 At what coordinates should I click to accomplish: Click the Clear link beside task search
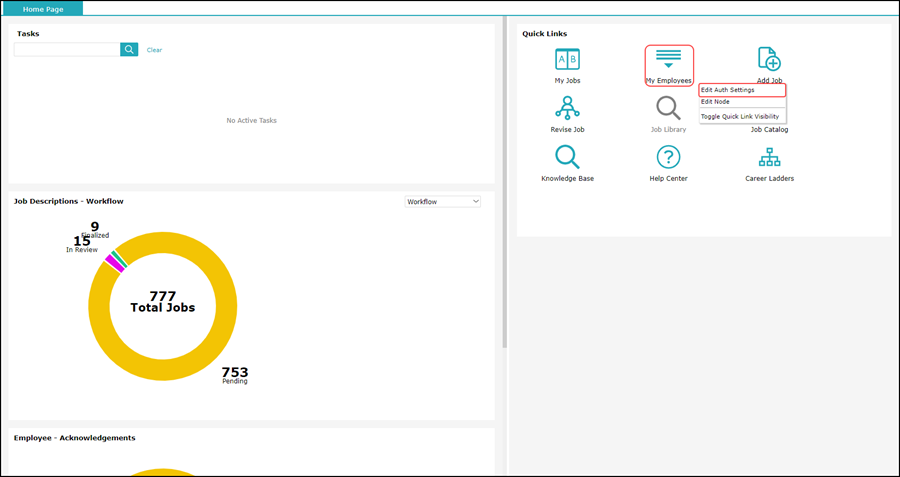(154, 50)
